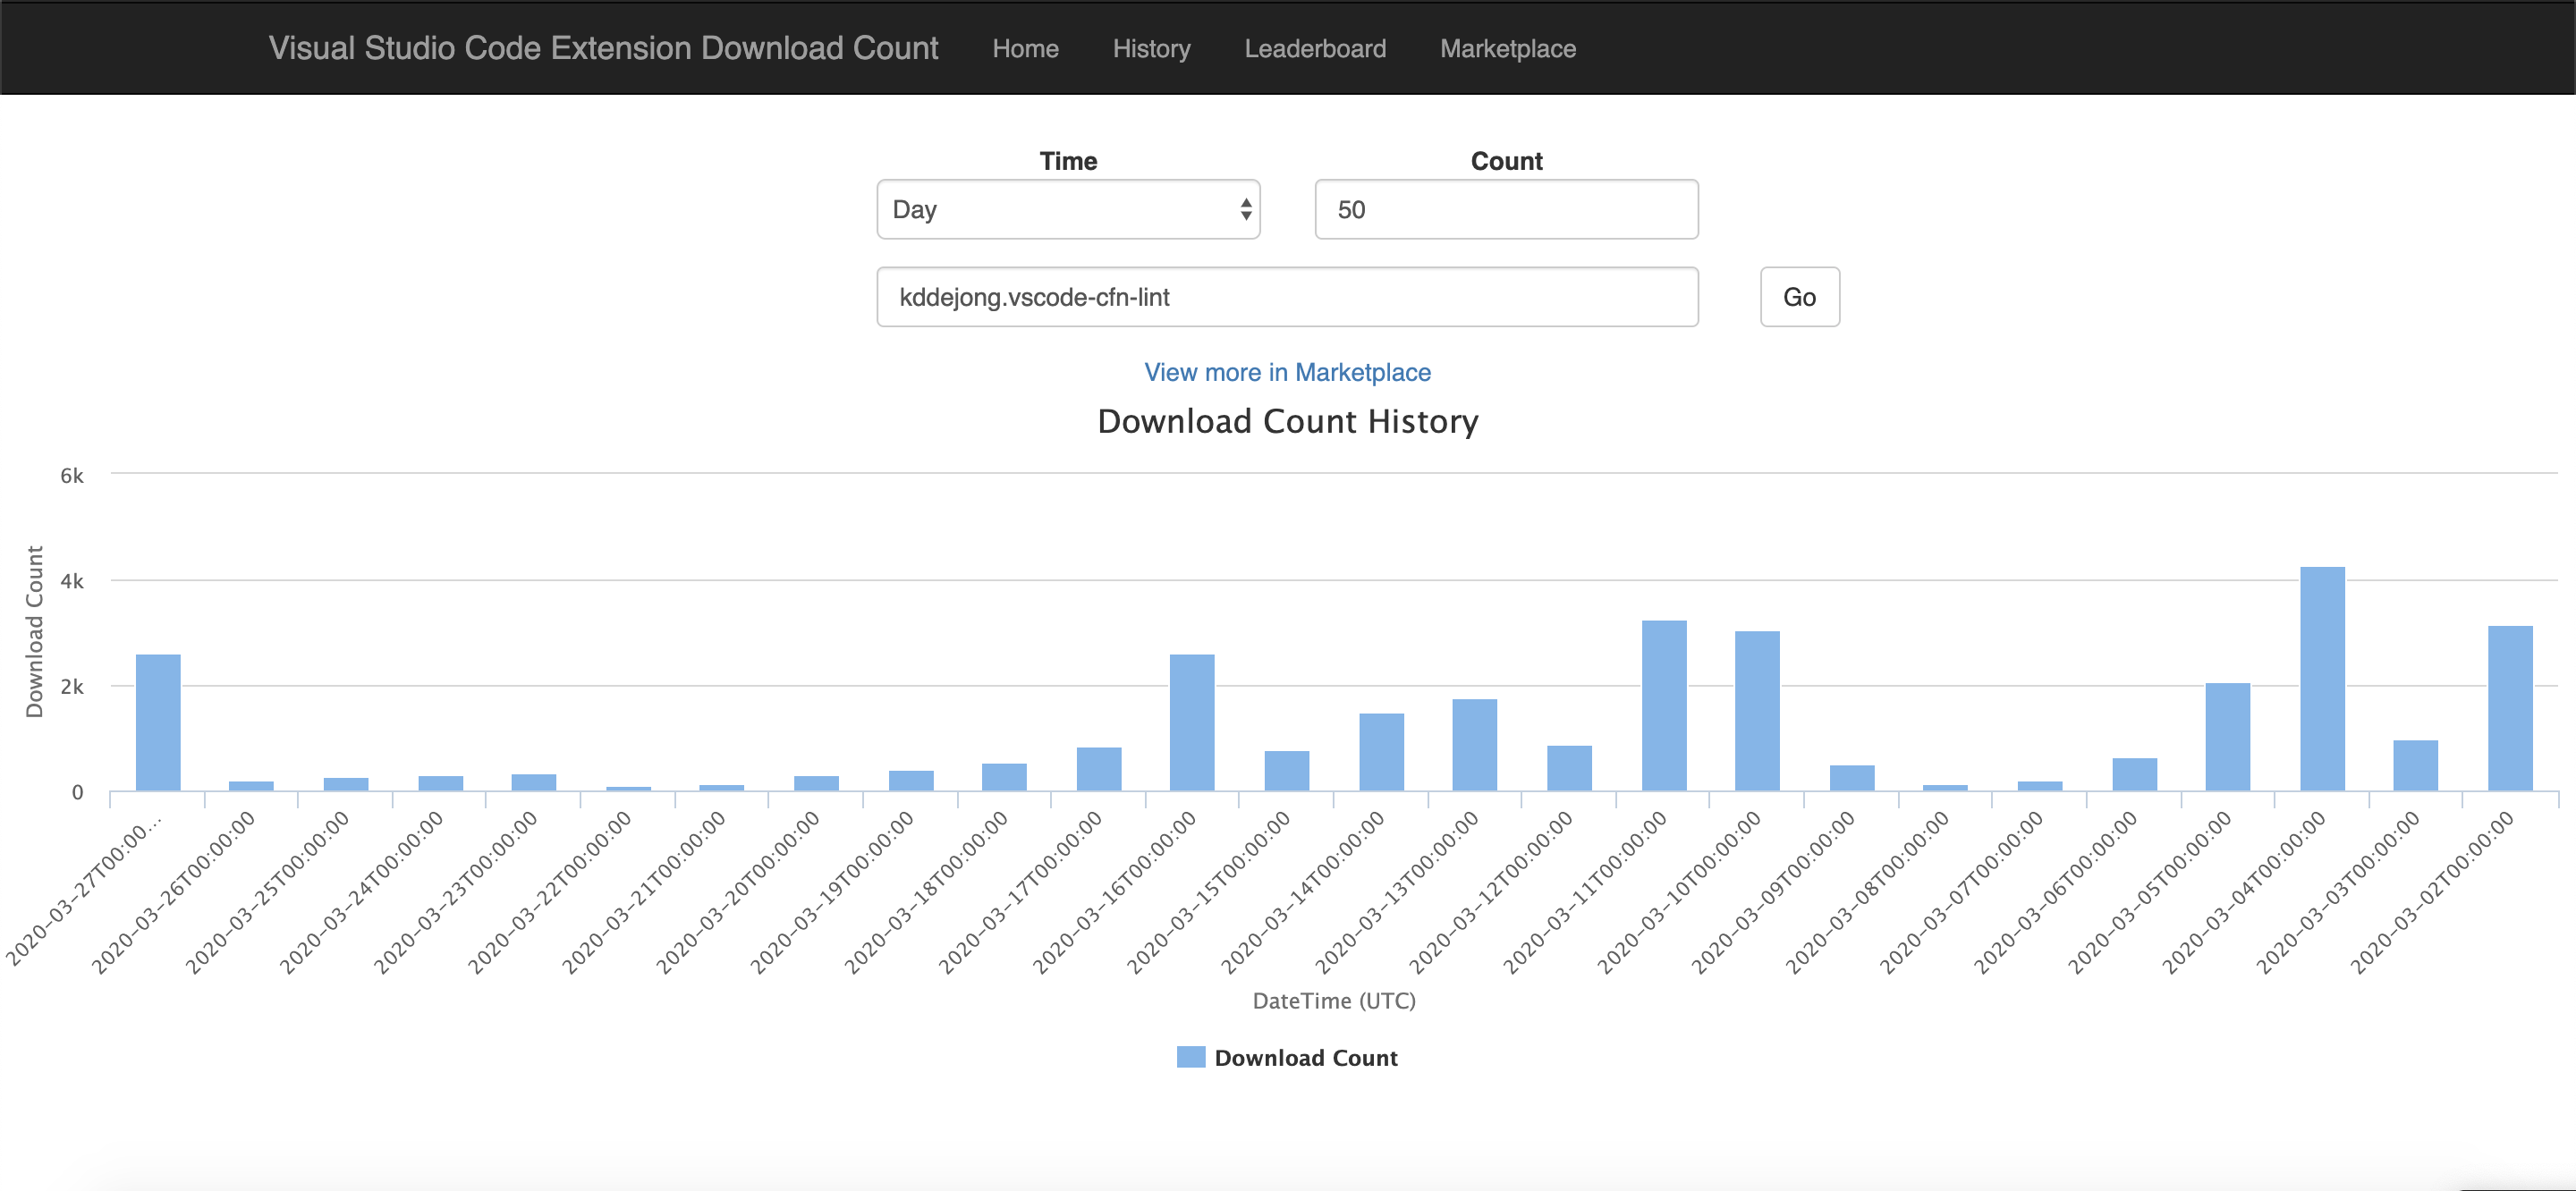Select the bar for 2020-03-03
The height and width of the screenshot is (1191, 2576).
(2415, 766)
